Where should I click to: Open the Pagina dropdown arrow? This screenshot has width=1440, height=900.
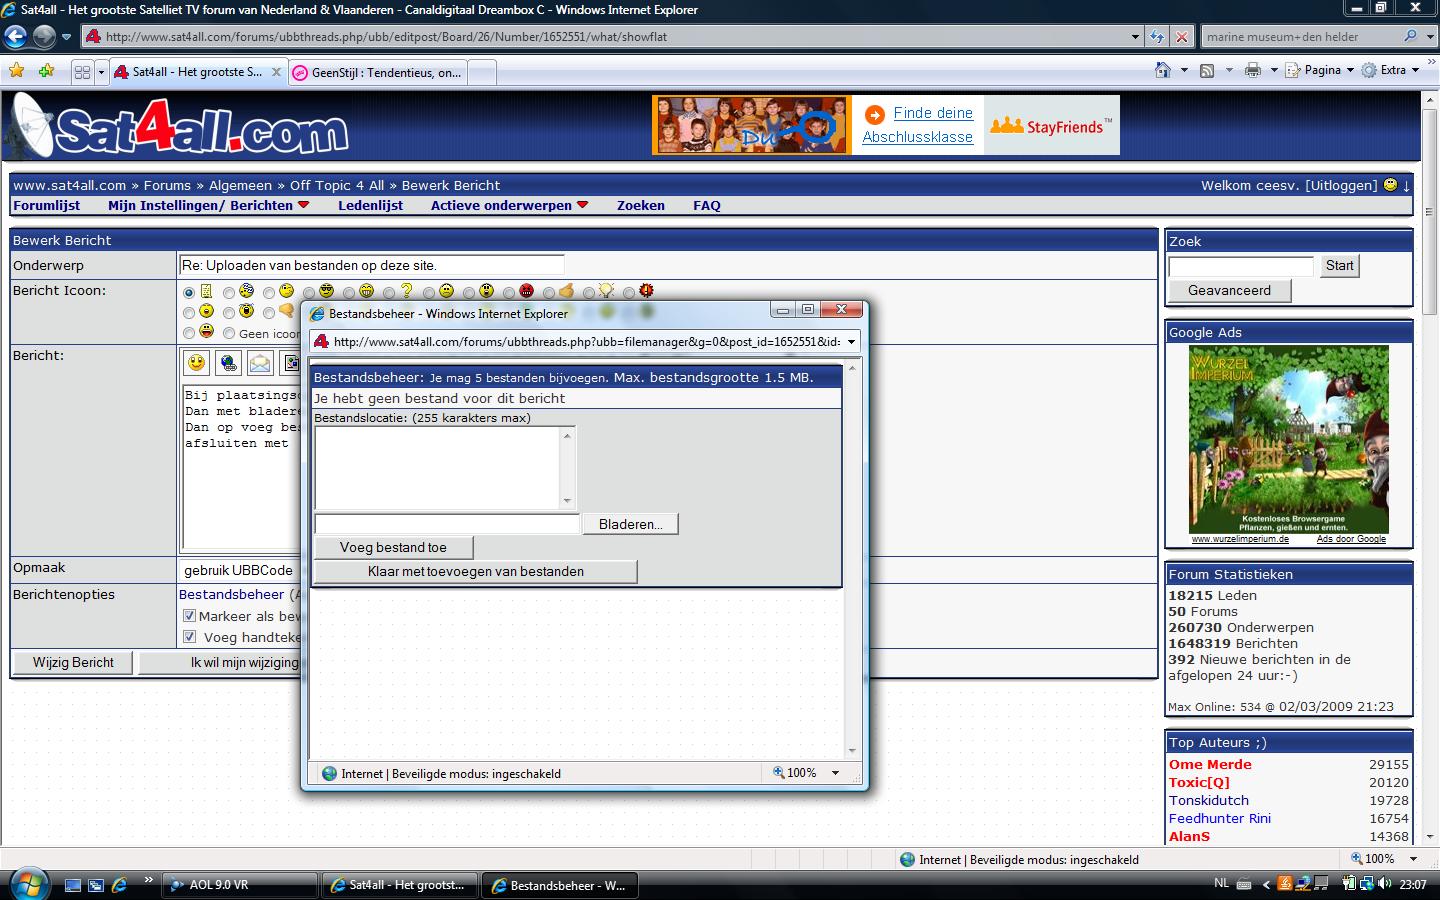1350,70
